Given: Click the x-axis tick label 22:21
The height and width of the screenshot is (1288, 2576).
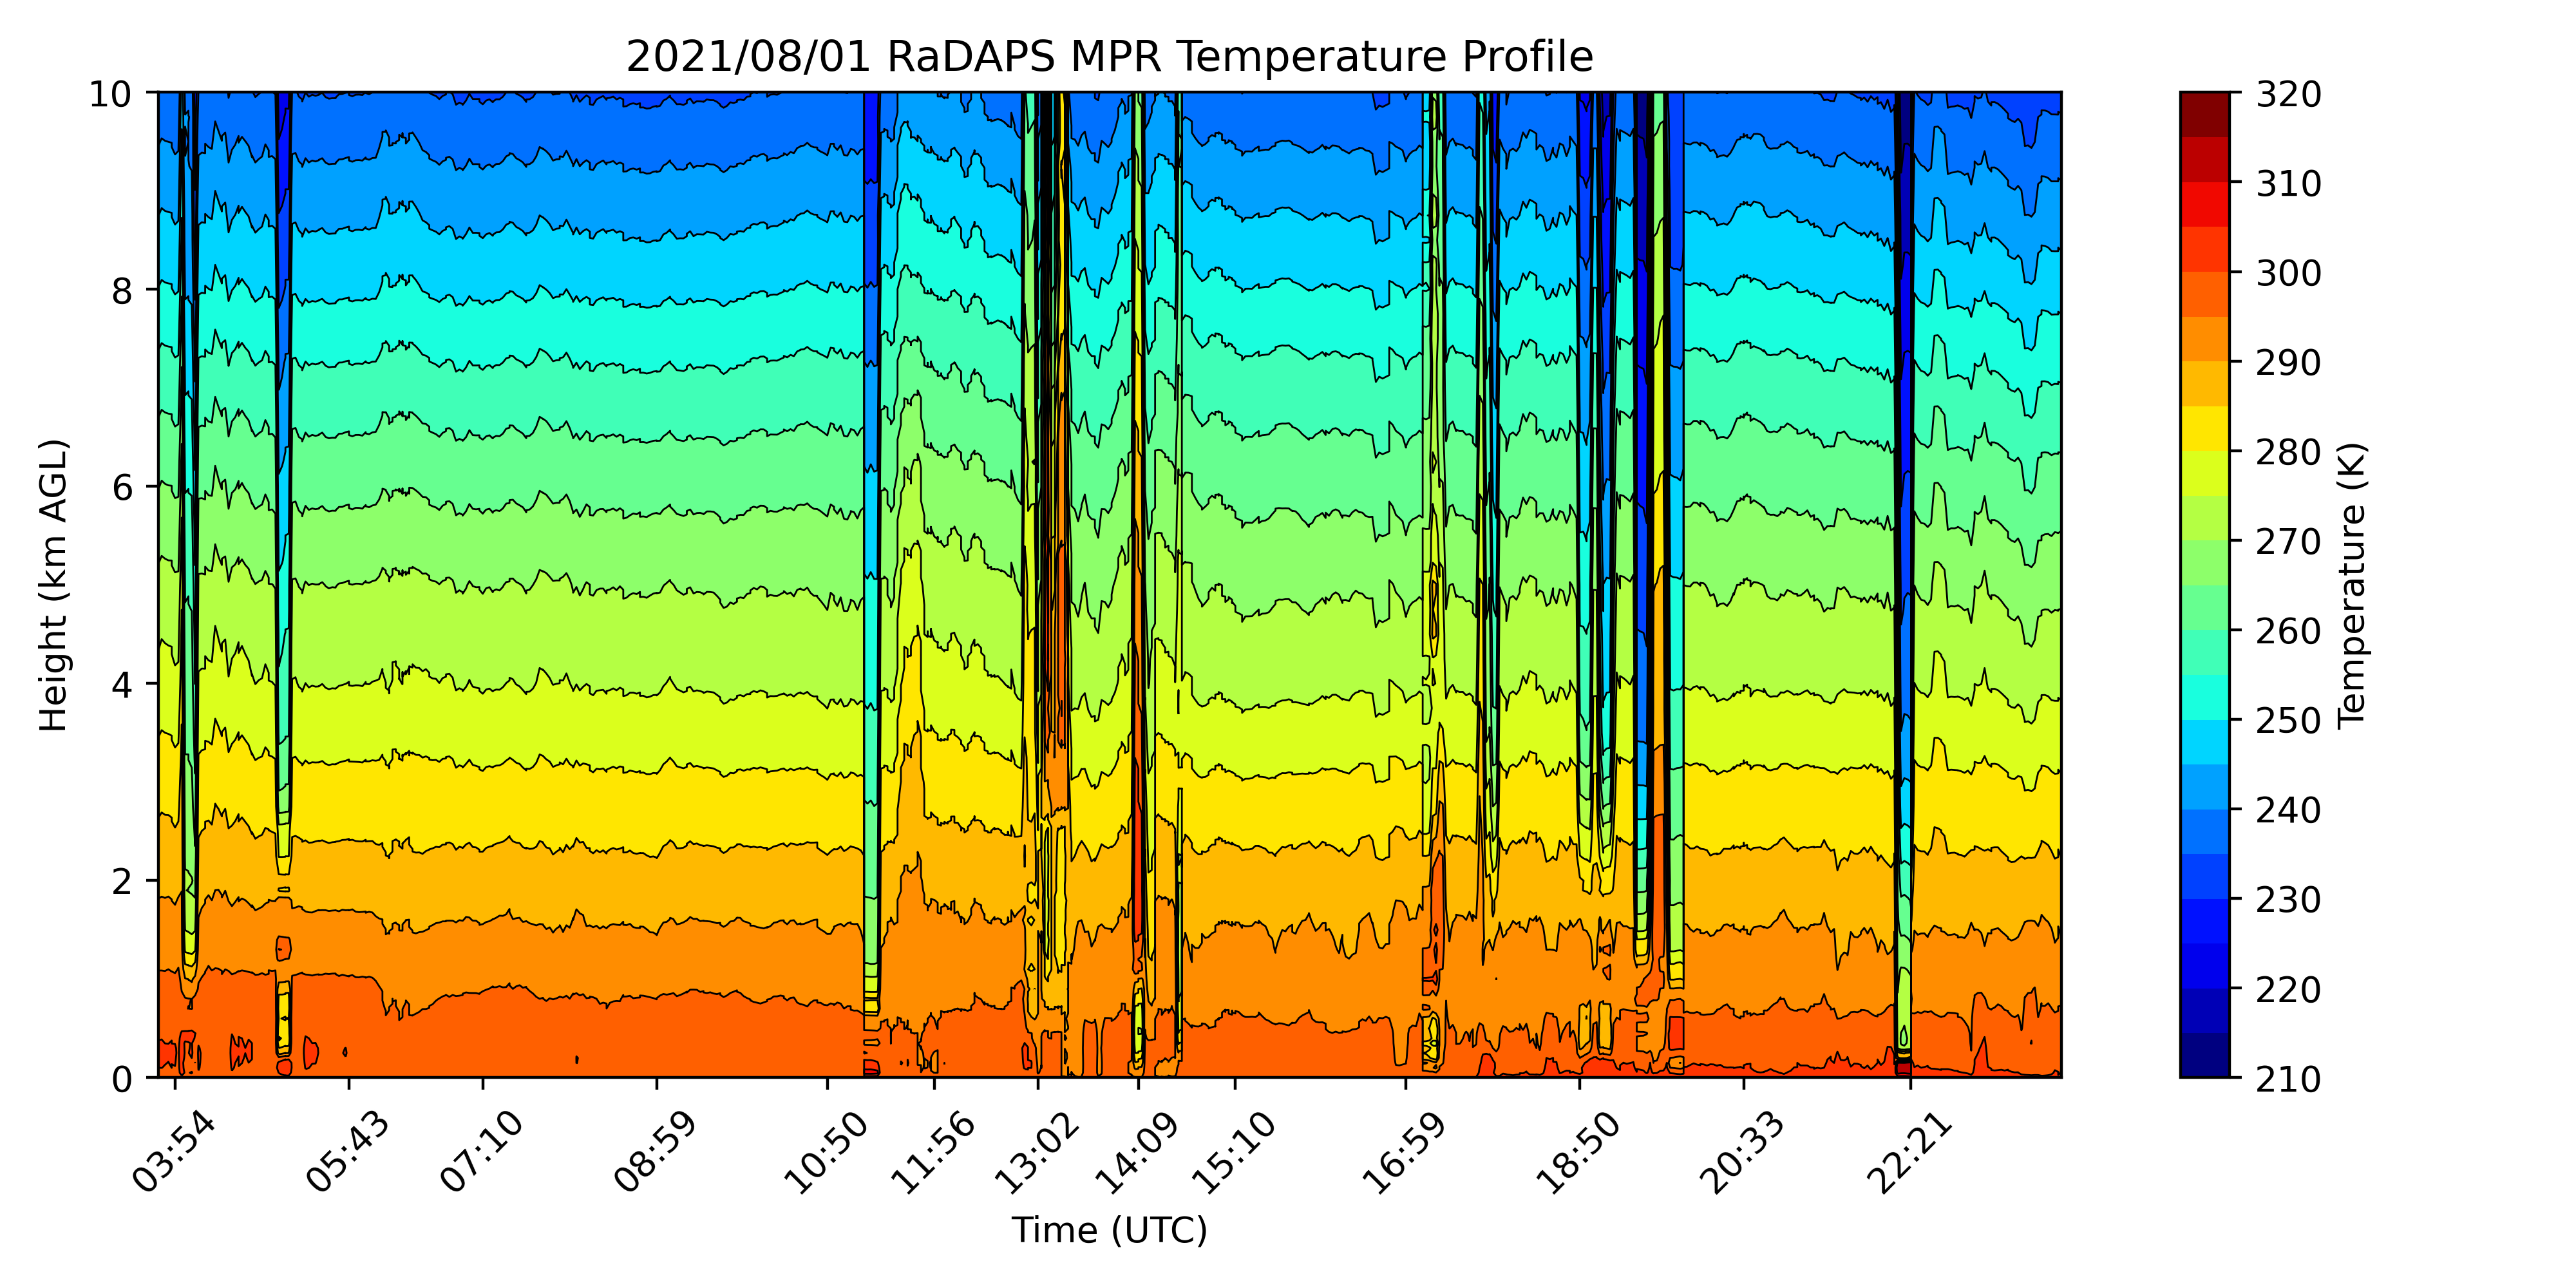Looking at the screenshot, I should (x=1910, y=1152).
